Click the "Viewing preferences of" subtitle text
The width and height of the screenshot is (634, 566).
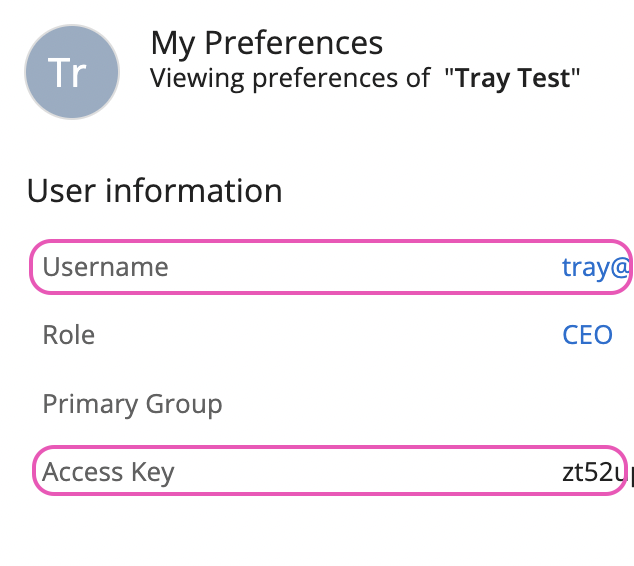tap(290, 78)
